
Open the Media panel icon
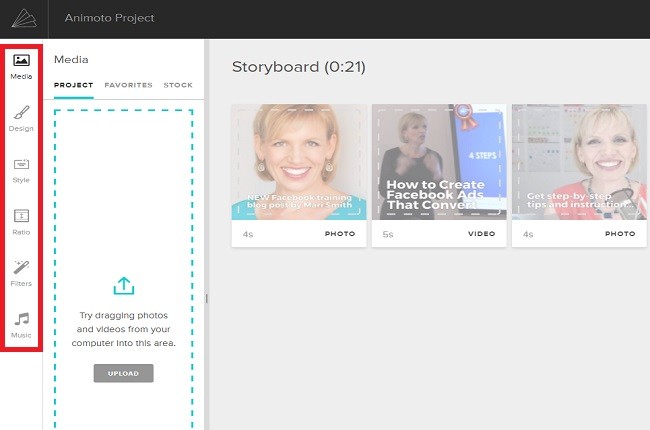[x=21, y=61]
